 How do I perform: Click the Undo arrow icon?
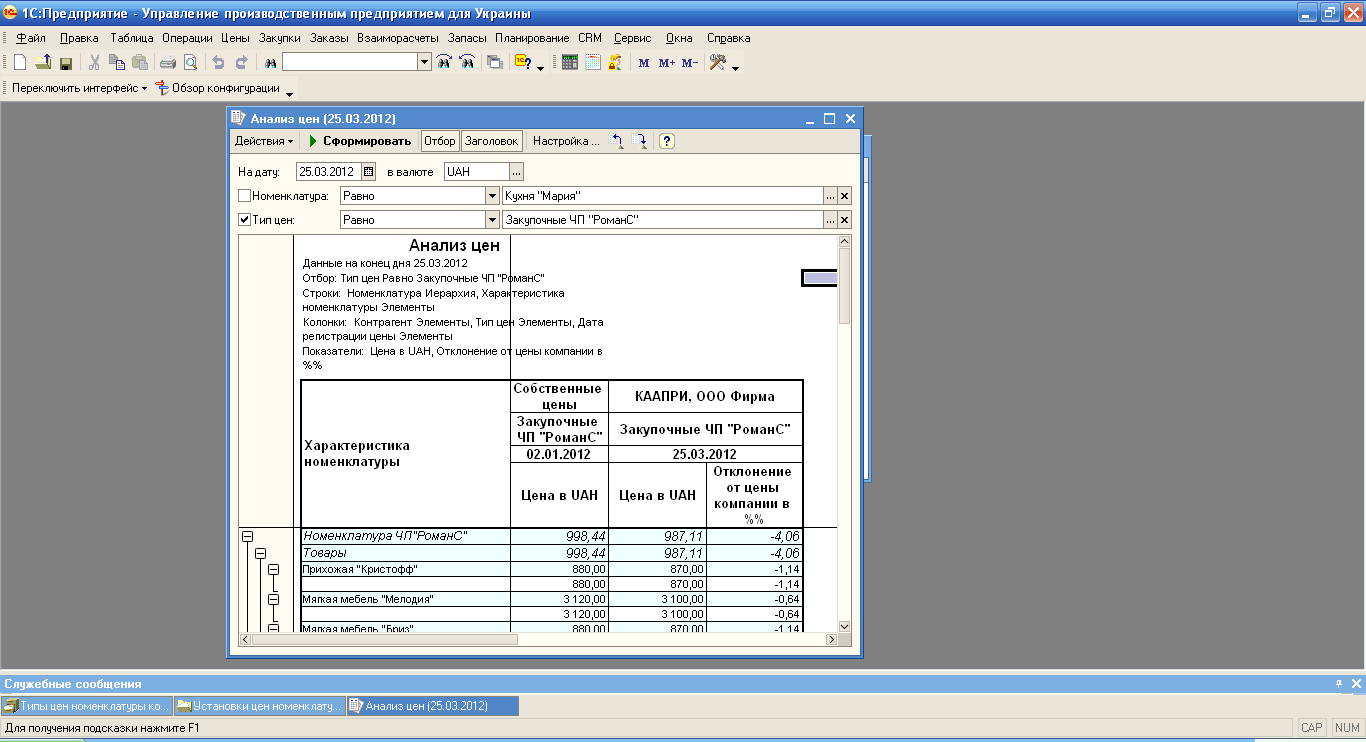(x=219, y=62)
